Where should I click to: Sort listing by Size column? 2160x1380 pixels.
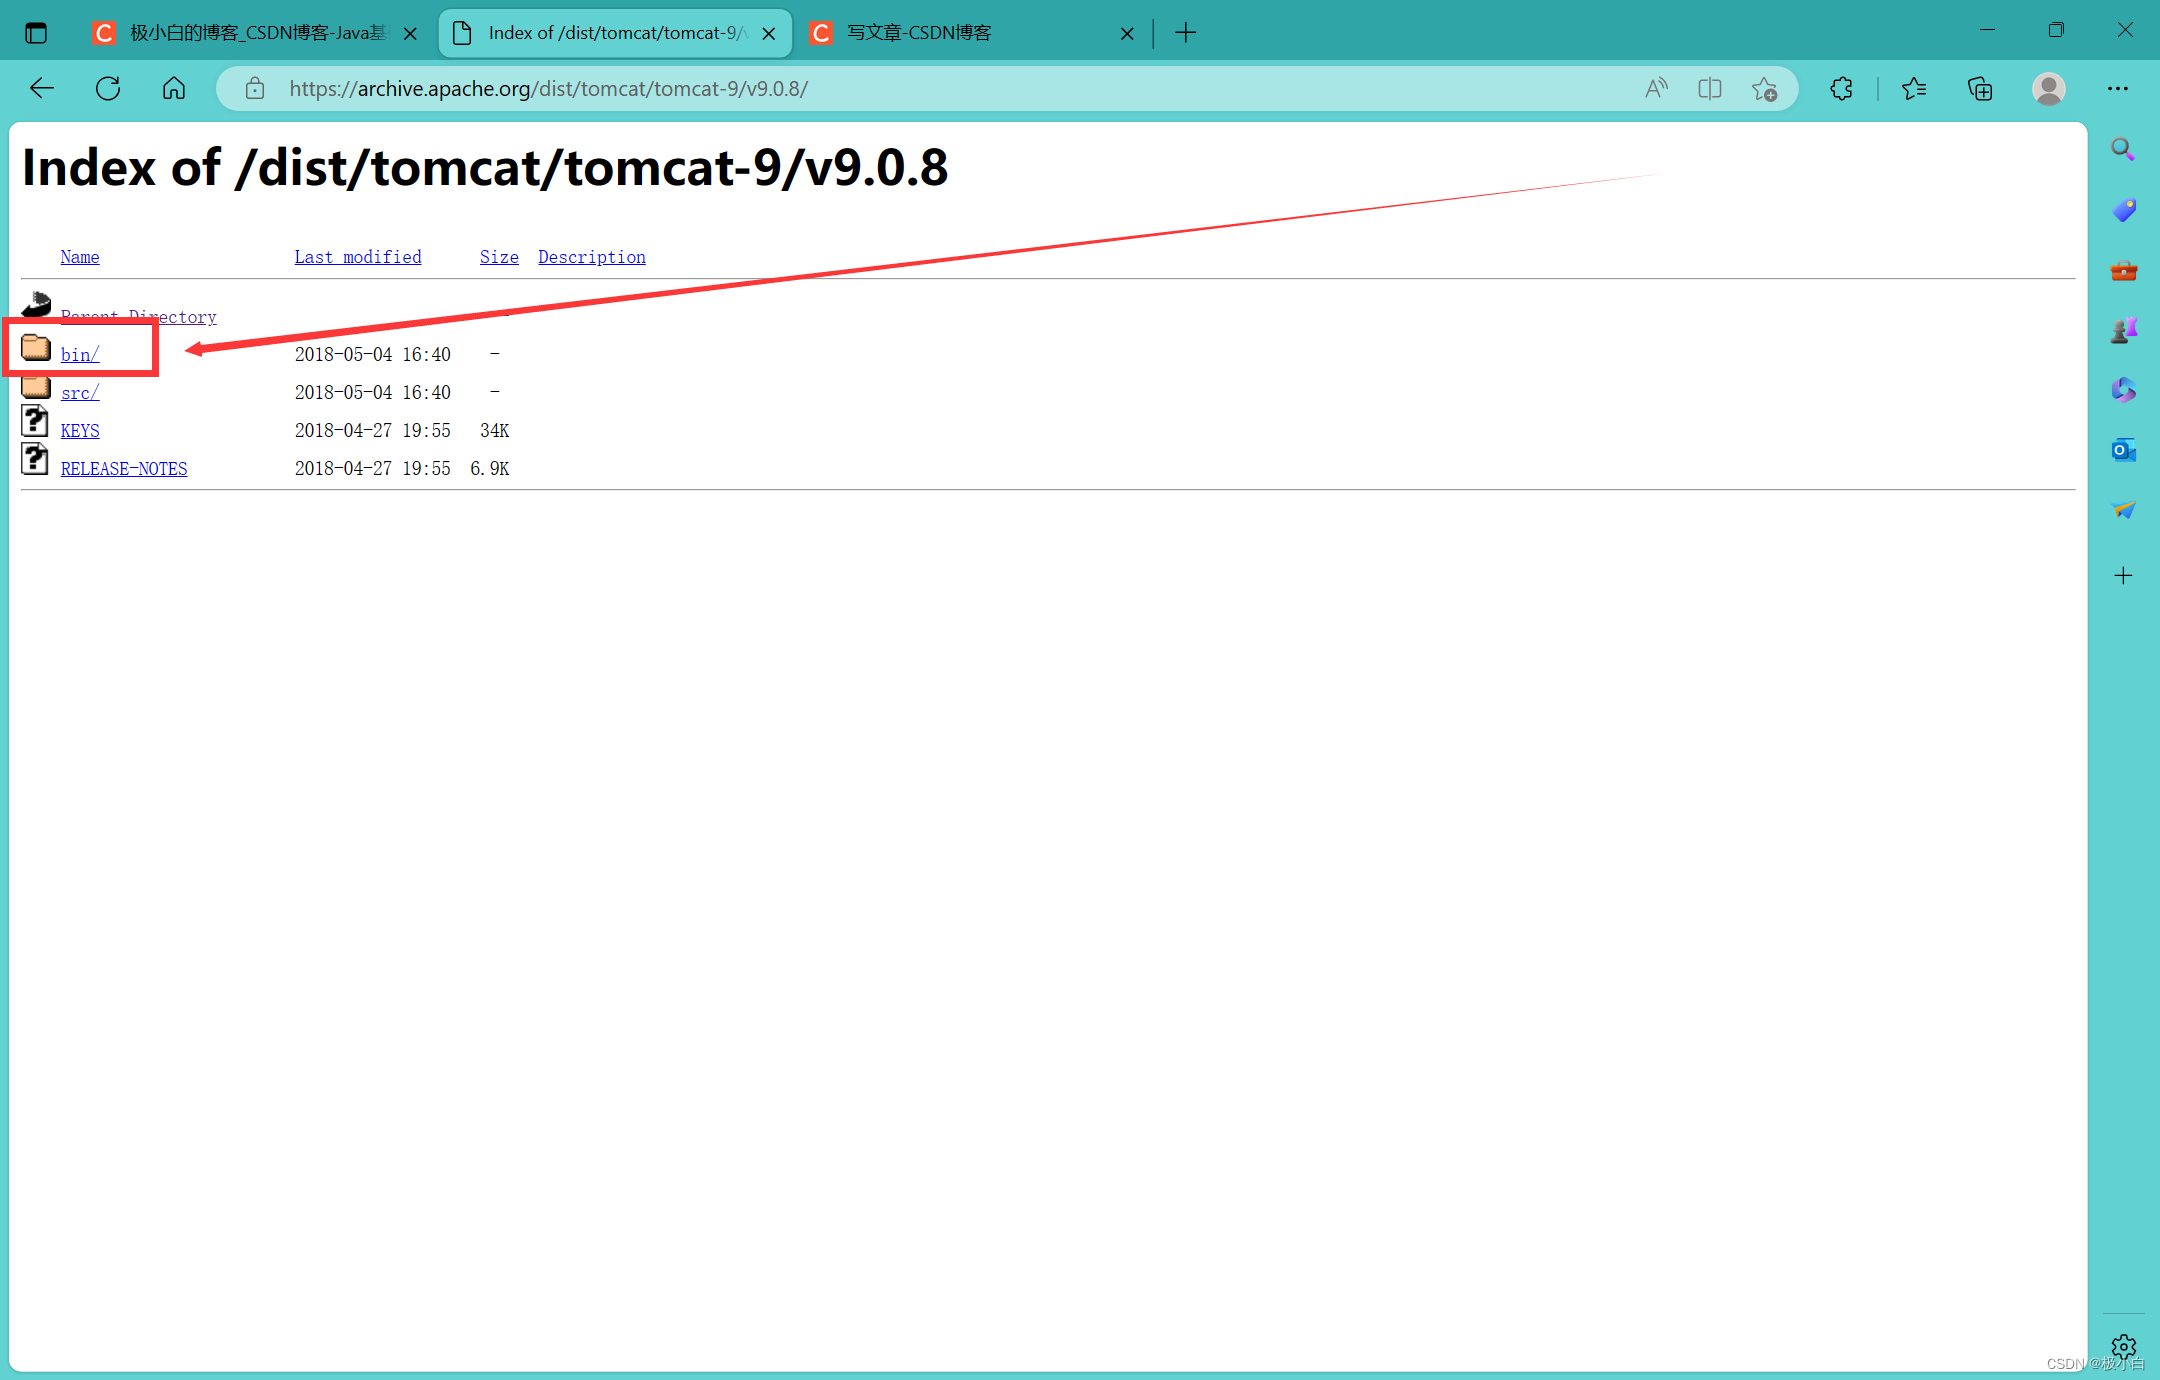pos(499,257)
